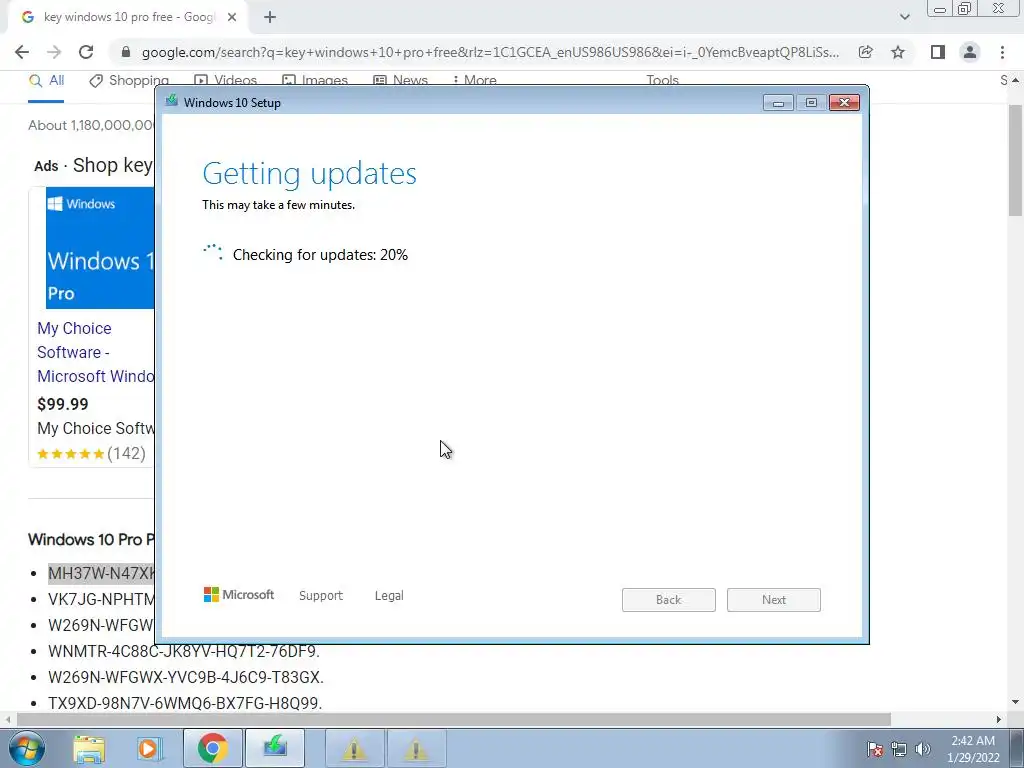Open Google search Tools
The image size is (1024, 768).
coord(662,81)
